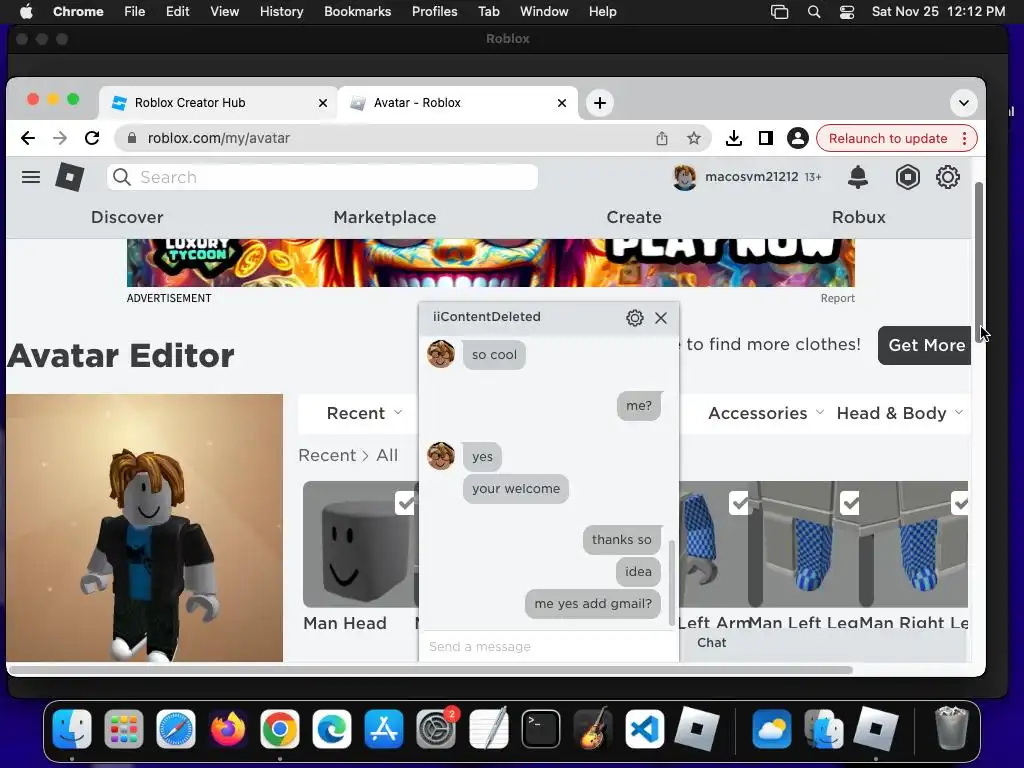Switch to Roblox Creator Hub tab
Image resolution: width=1024 pixels, height=768 pixels.
tap(219, 103)
